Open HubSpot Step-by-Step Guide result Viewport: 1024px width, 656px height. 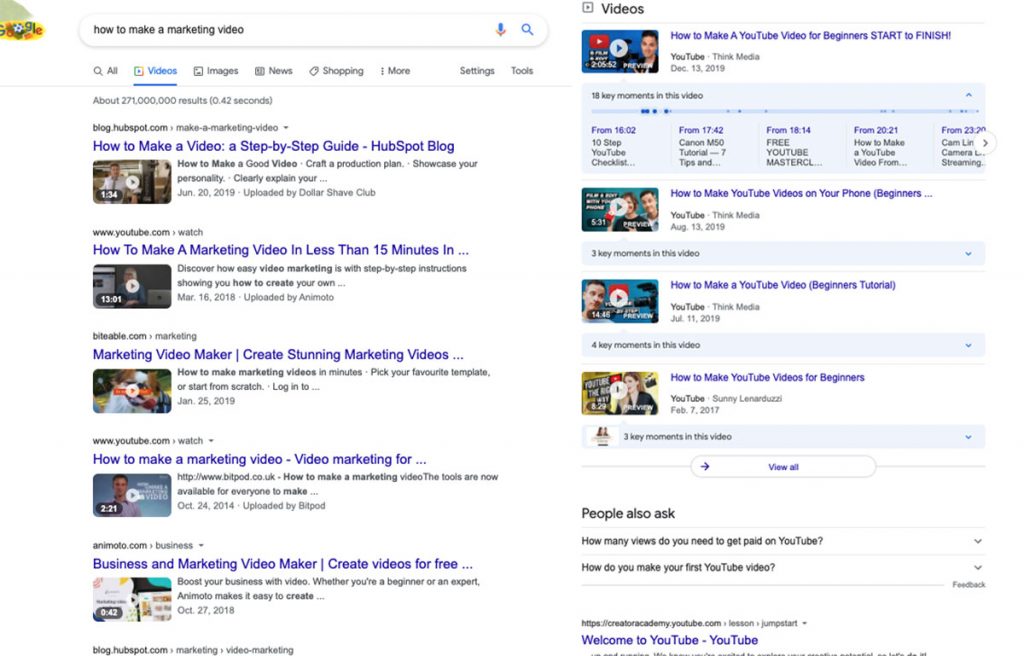click(274, 146)
